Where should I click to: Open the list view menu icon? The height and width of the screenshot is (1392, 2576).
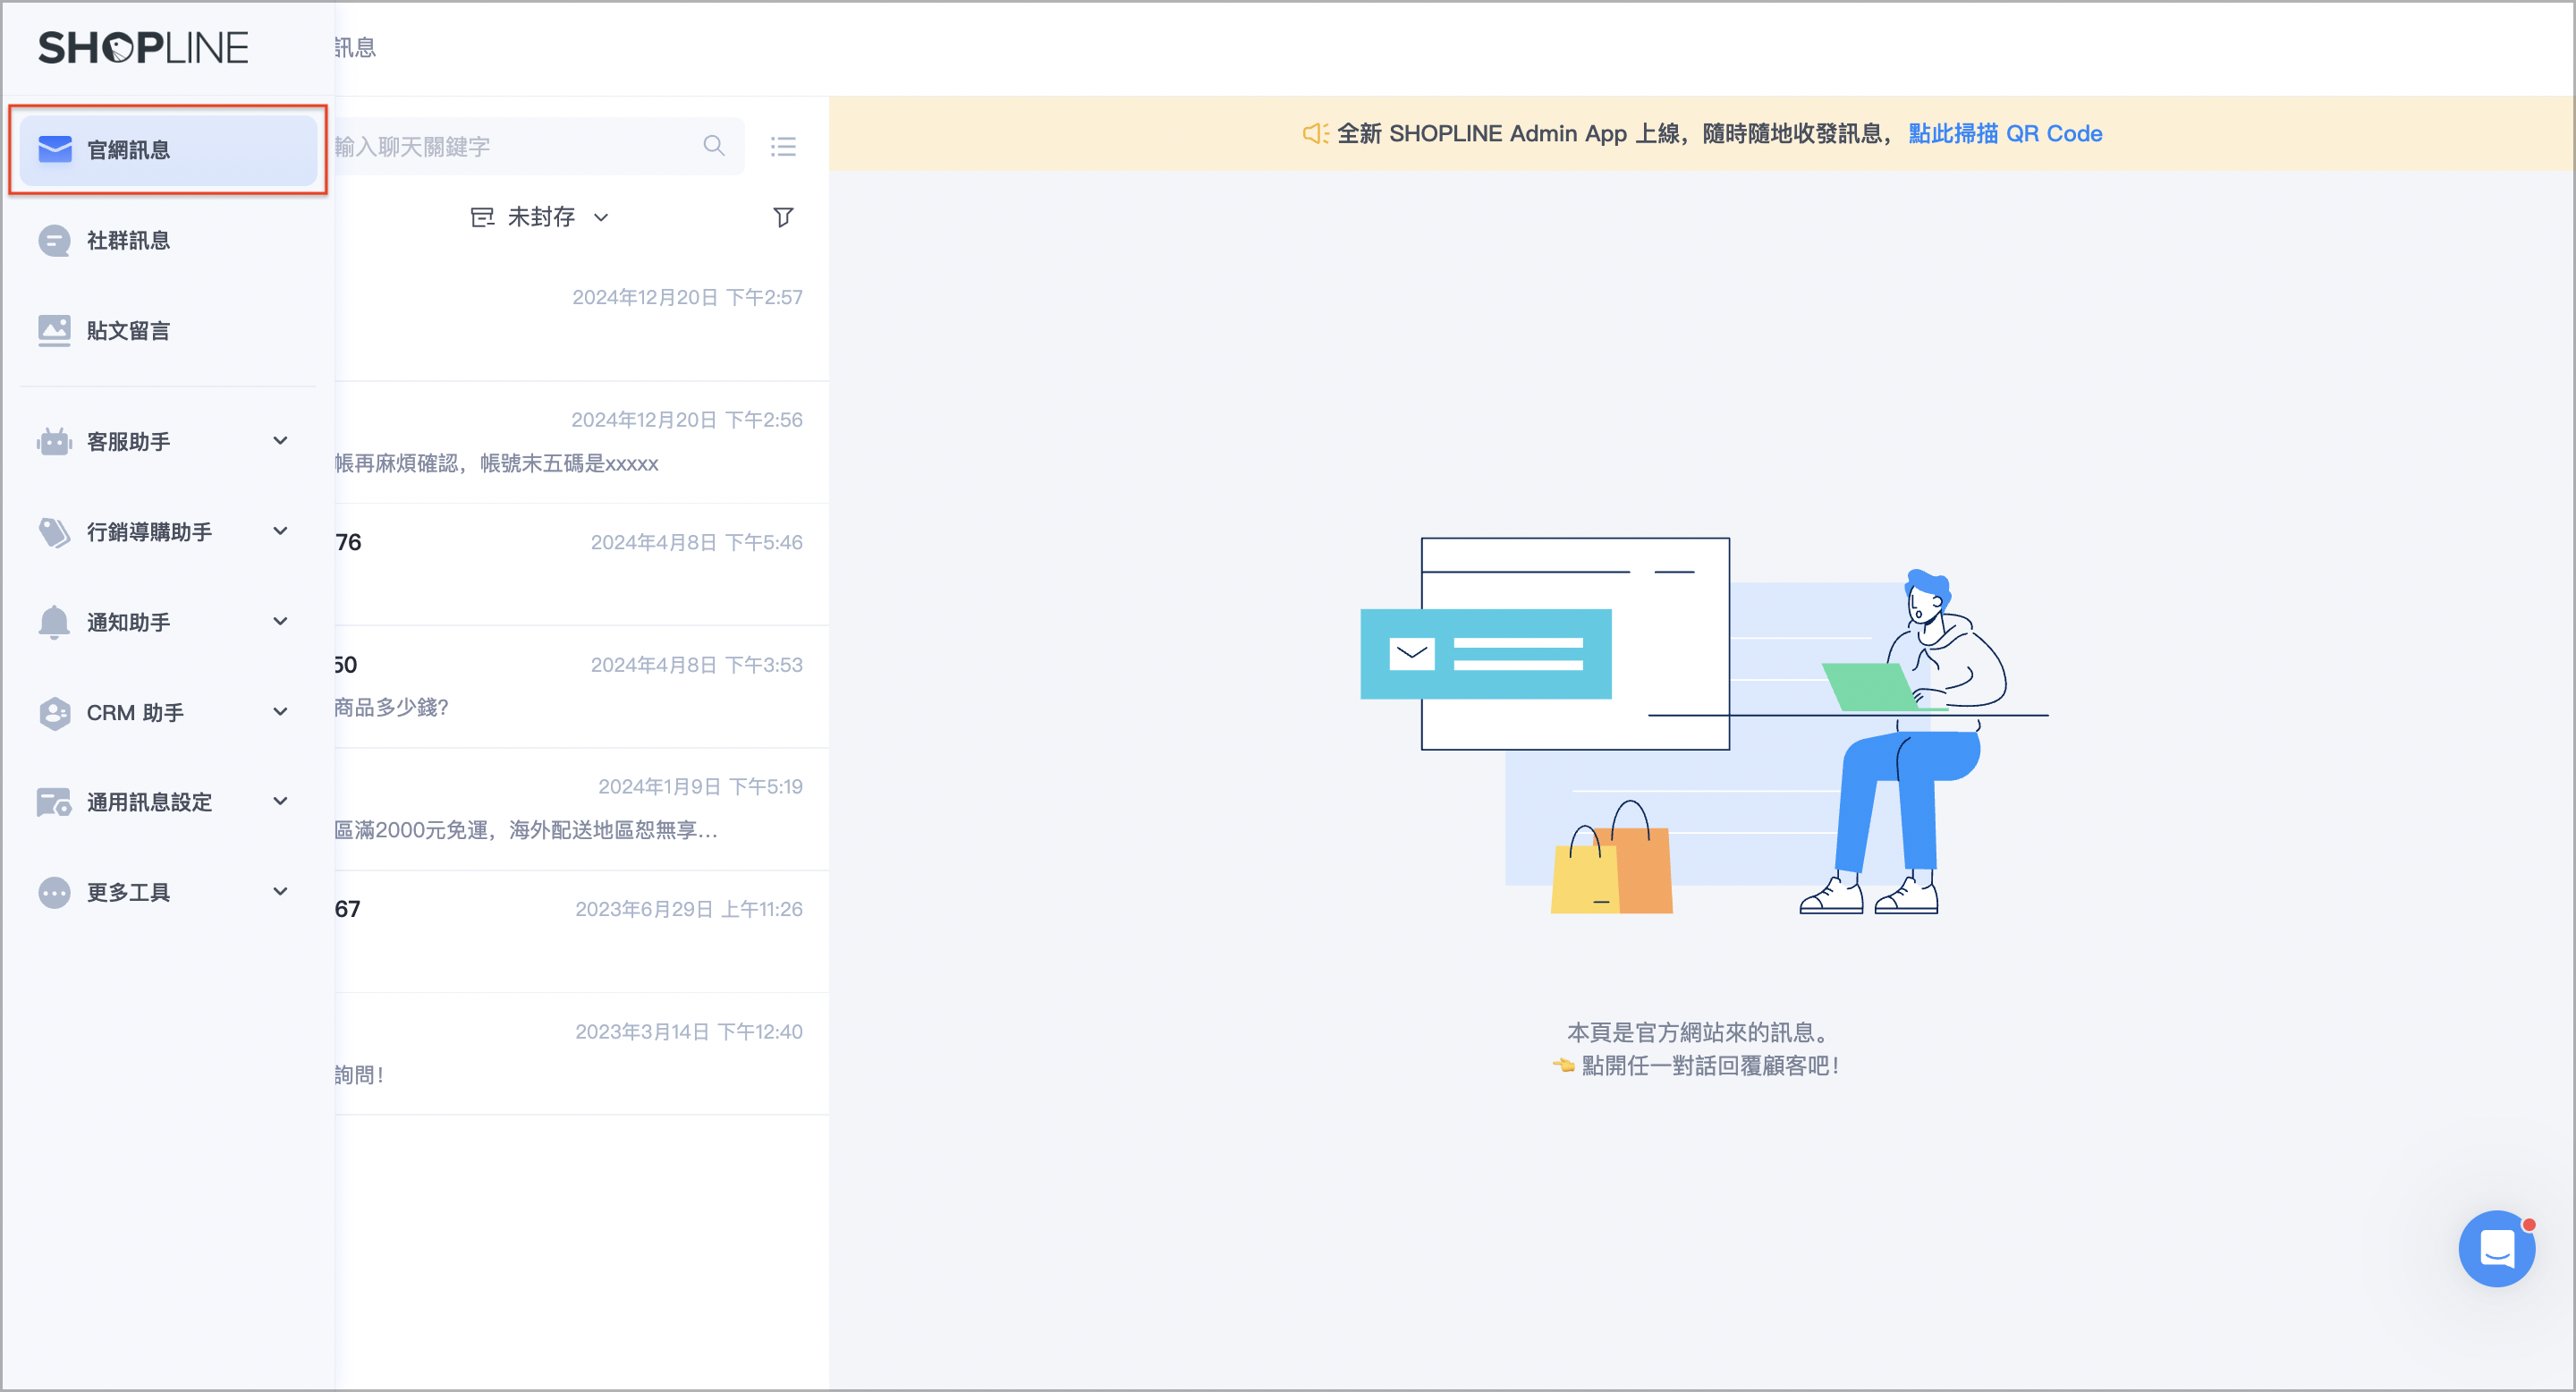click(783, 147)
